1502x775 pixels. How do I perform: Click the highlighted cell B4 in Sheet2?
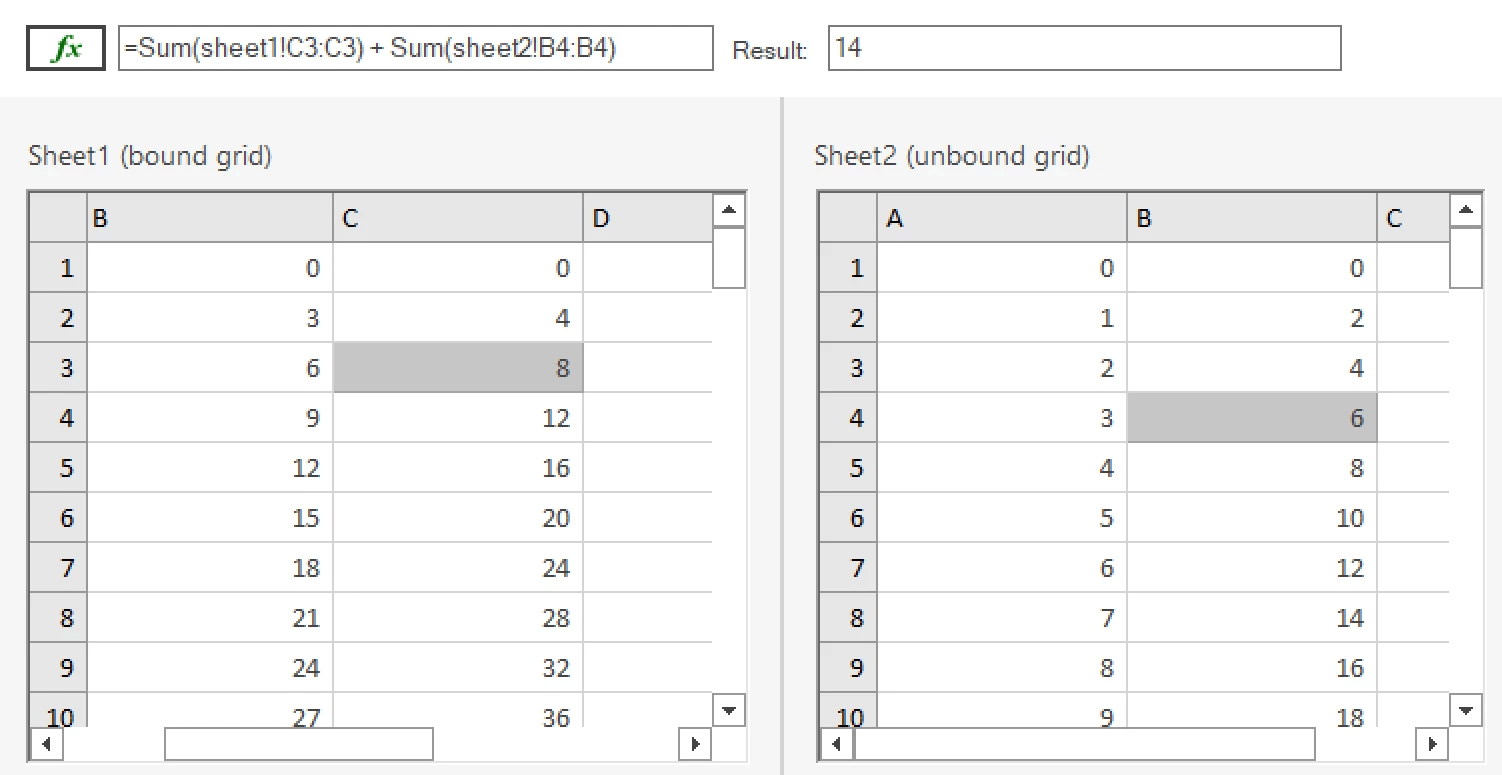tap(1250, 417)
